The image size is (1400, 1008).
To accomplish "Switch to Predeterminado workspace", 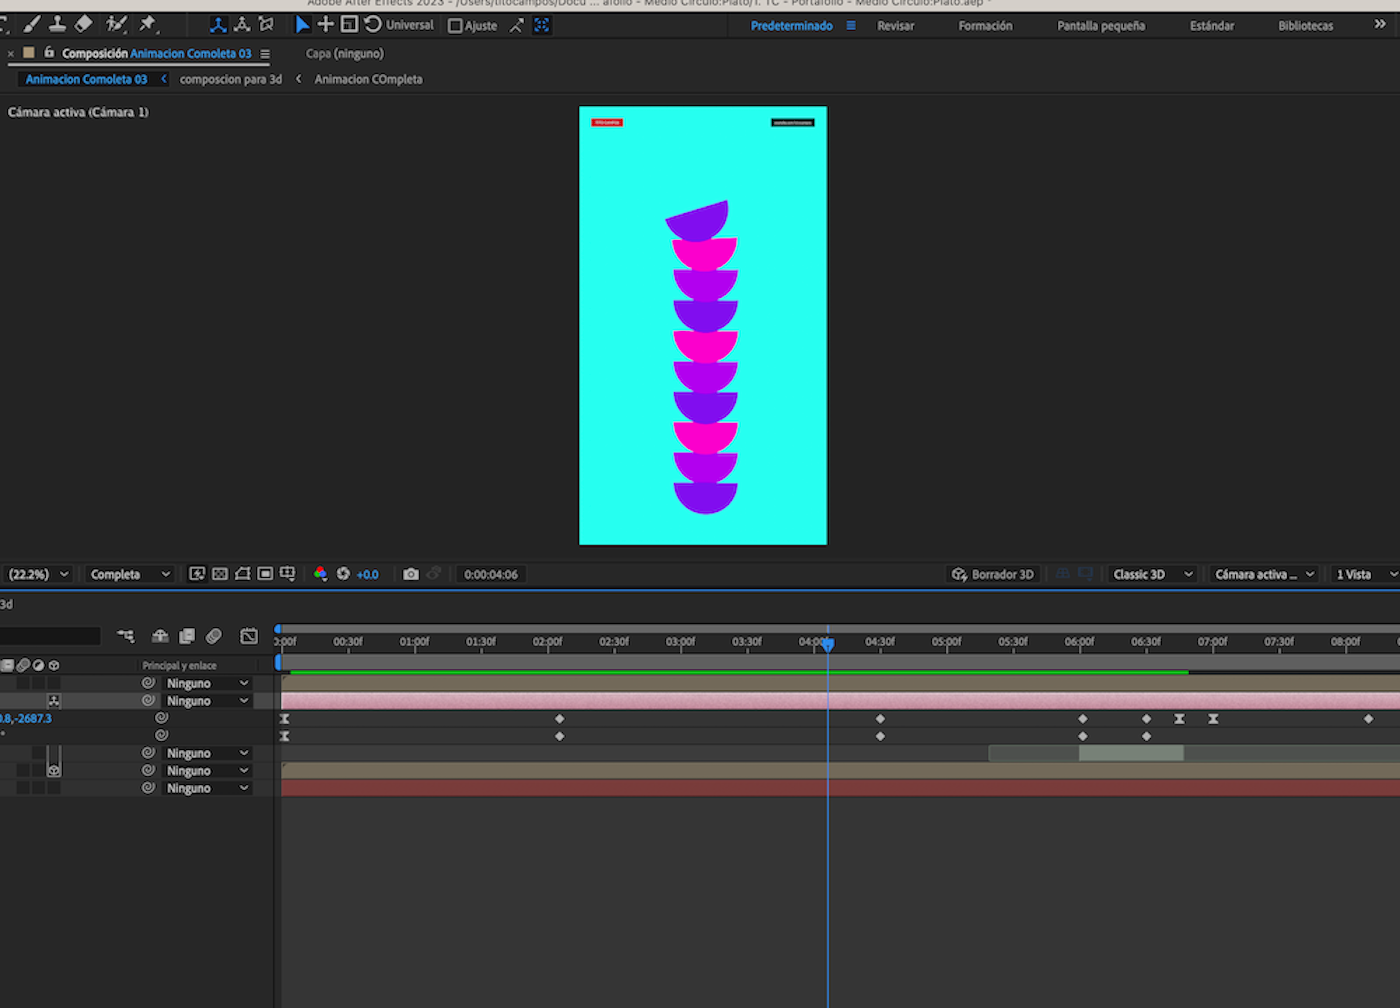I will click(791, 26).
